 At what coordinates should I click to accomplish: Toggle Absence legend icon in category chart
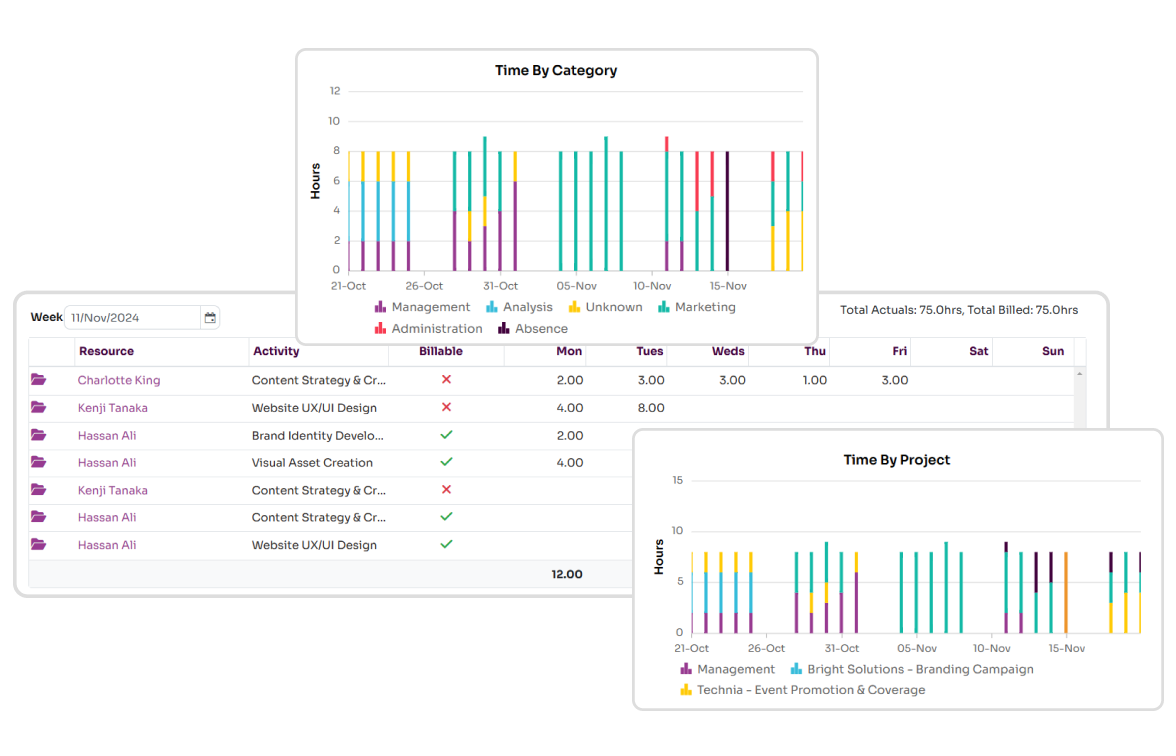click(503, 328)
